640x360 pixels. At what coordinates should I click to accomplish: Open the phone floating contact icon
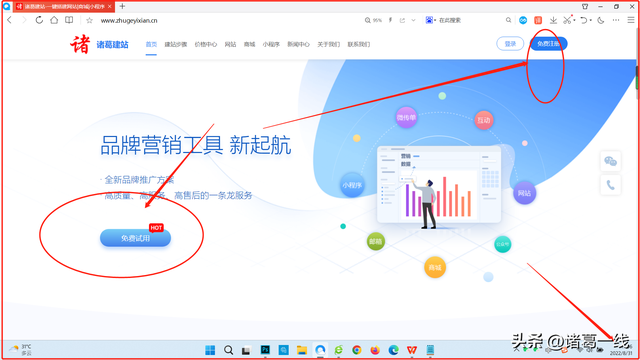611,185
